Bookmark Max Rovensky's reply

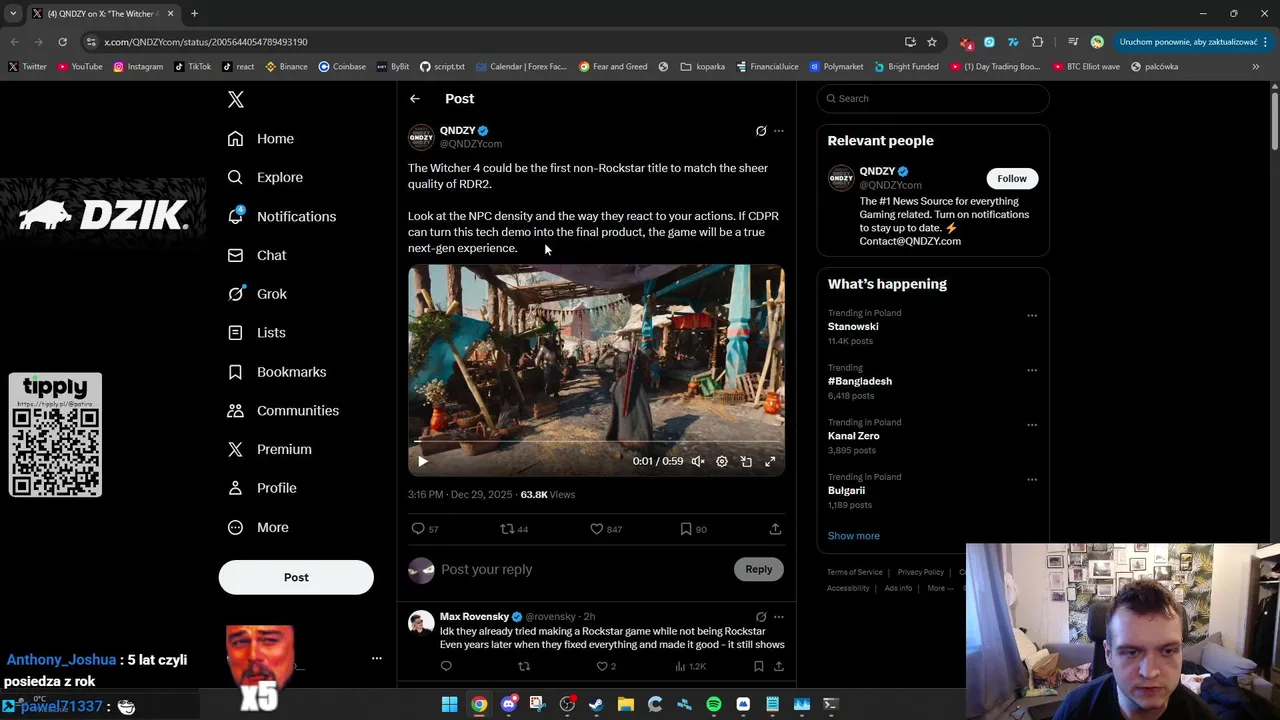[759, 666]
